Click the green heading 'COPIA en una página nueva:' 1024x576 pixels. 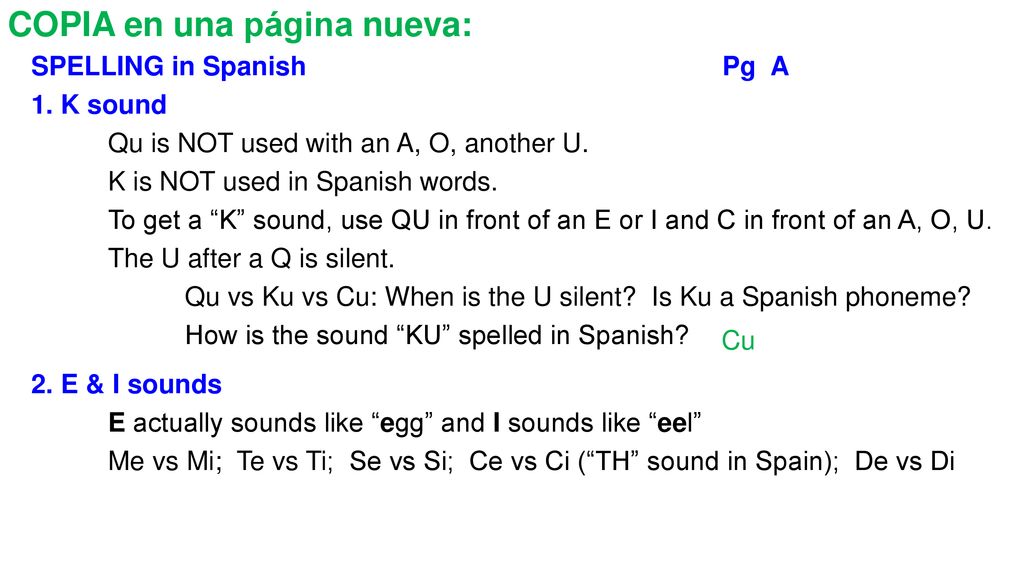tap(240, 26)
